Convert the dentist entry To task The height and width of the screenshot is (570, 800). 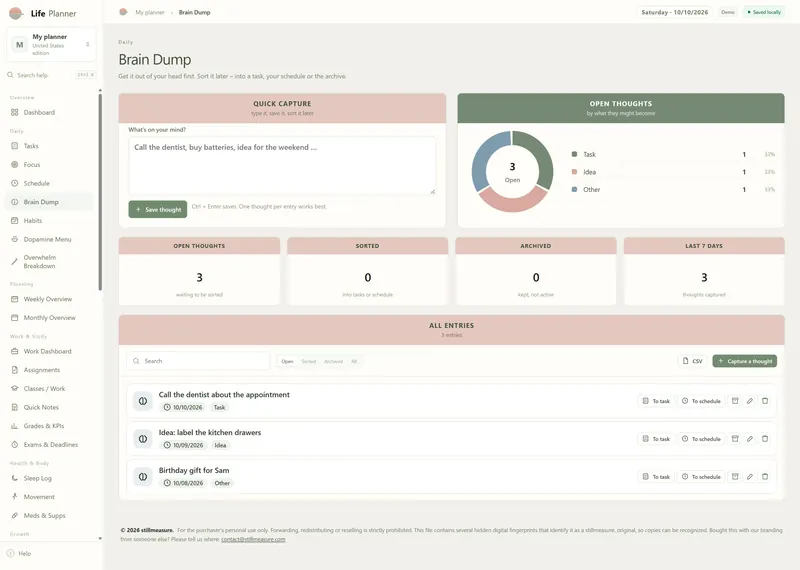tap(656, 401)
